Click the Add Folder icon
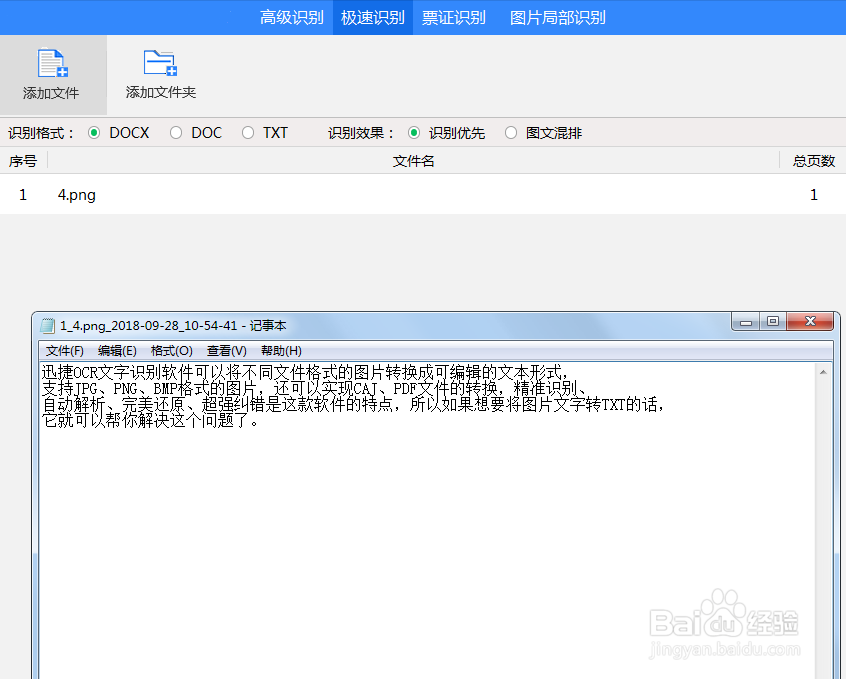Image resolution: width=846 pixels, height=679 pixels. pyautogui.click(x=160, y=63)
